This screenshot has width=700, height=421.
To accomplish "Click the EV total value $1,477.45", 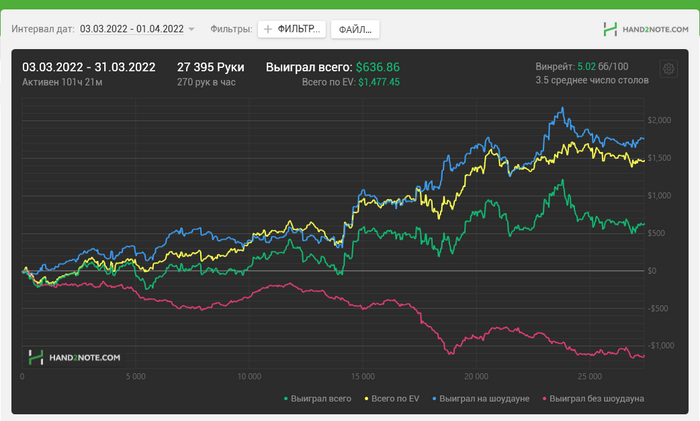I will pos(379,82).
